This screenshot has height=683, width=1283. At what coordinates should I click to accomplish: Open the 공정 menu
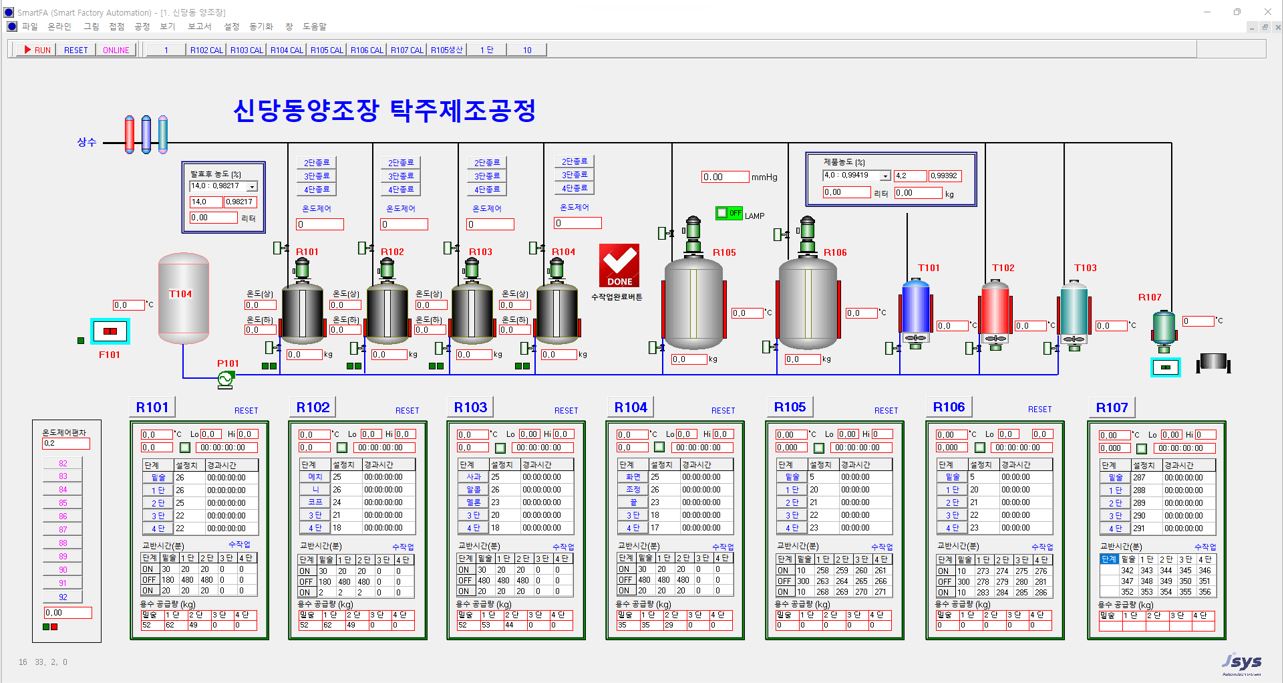click(x=142, y=27)
